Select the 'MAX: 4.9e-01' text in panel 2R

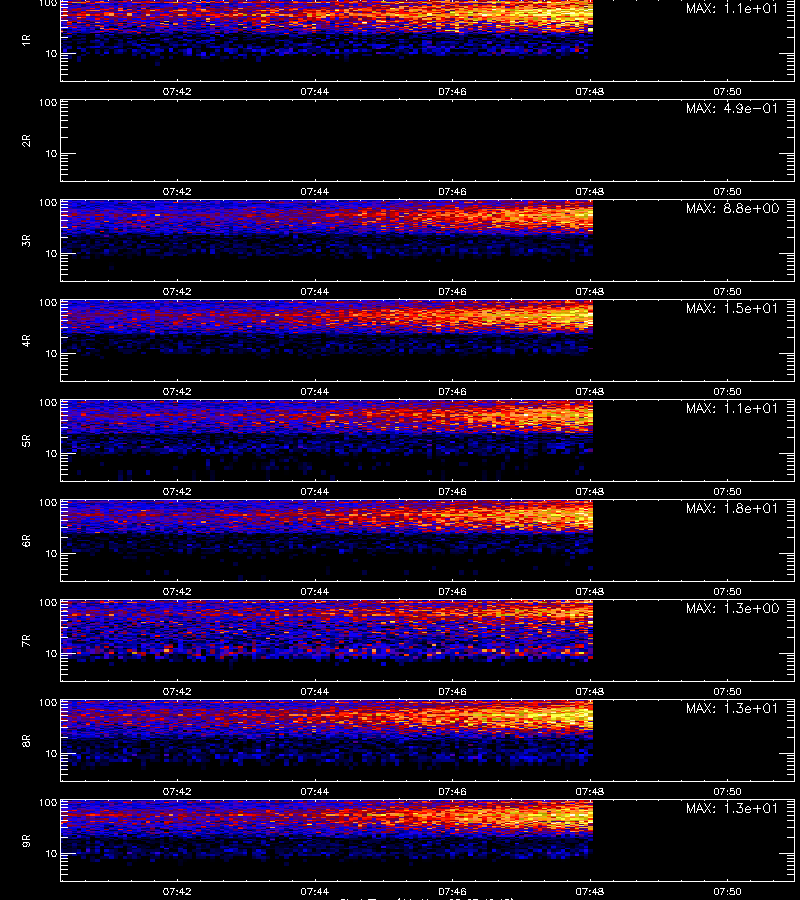[732, 108]
